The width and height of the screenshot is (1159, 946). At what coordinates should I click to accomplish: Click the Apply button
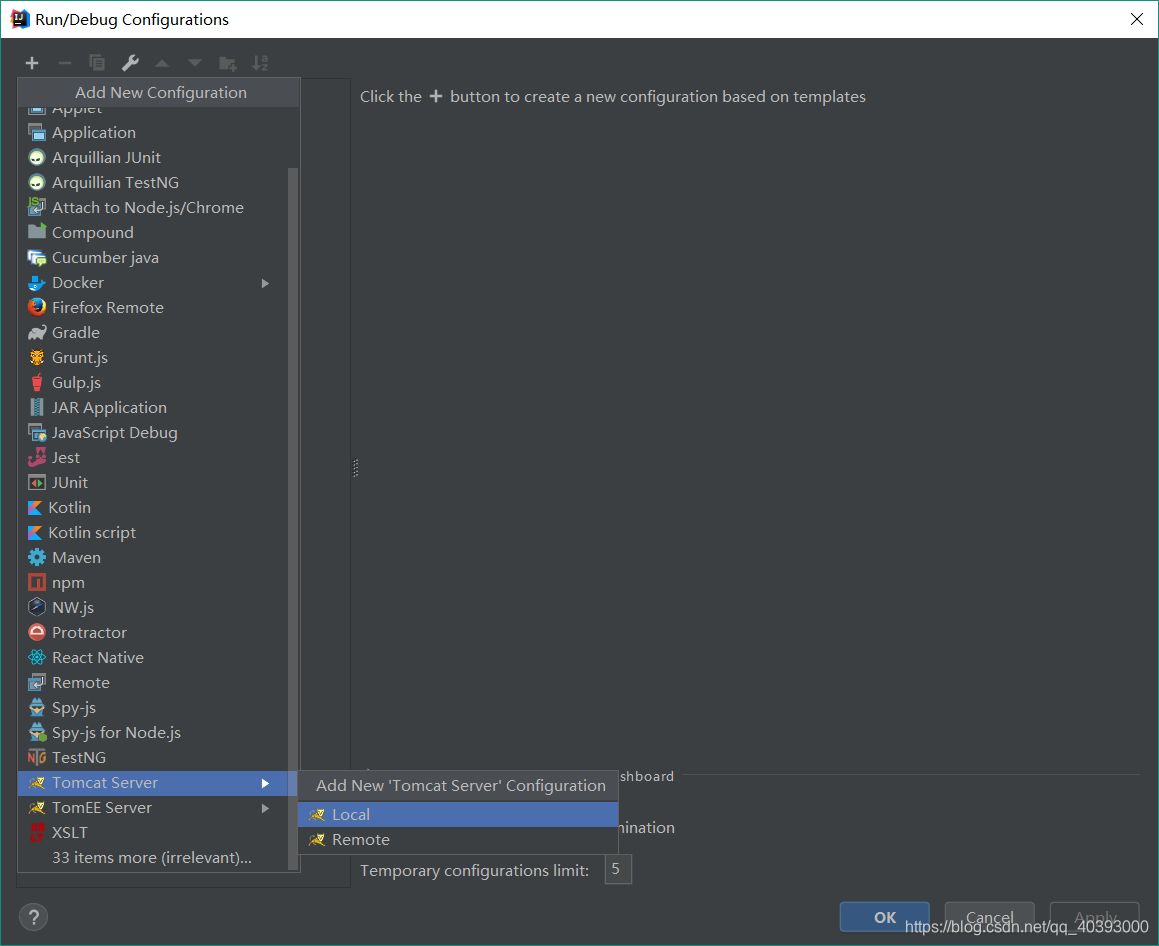click(x=1095, y=917)
